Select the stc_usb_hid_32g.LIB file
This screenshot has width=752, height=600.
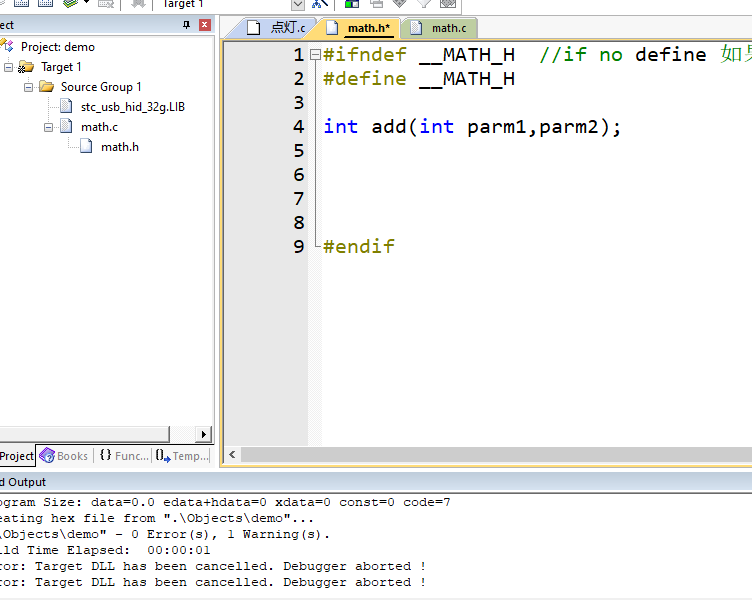point(132,107)
